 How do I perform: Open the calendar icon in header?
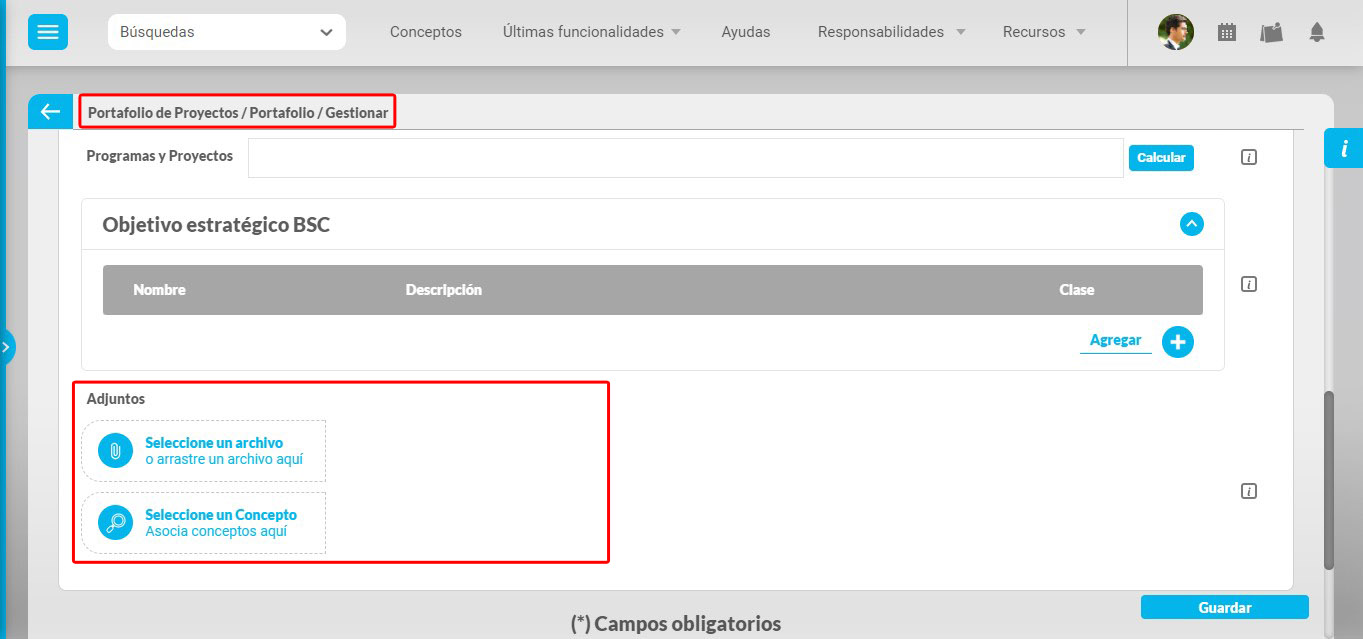1226,32
